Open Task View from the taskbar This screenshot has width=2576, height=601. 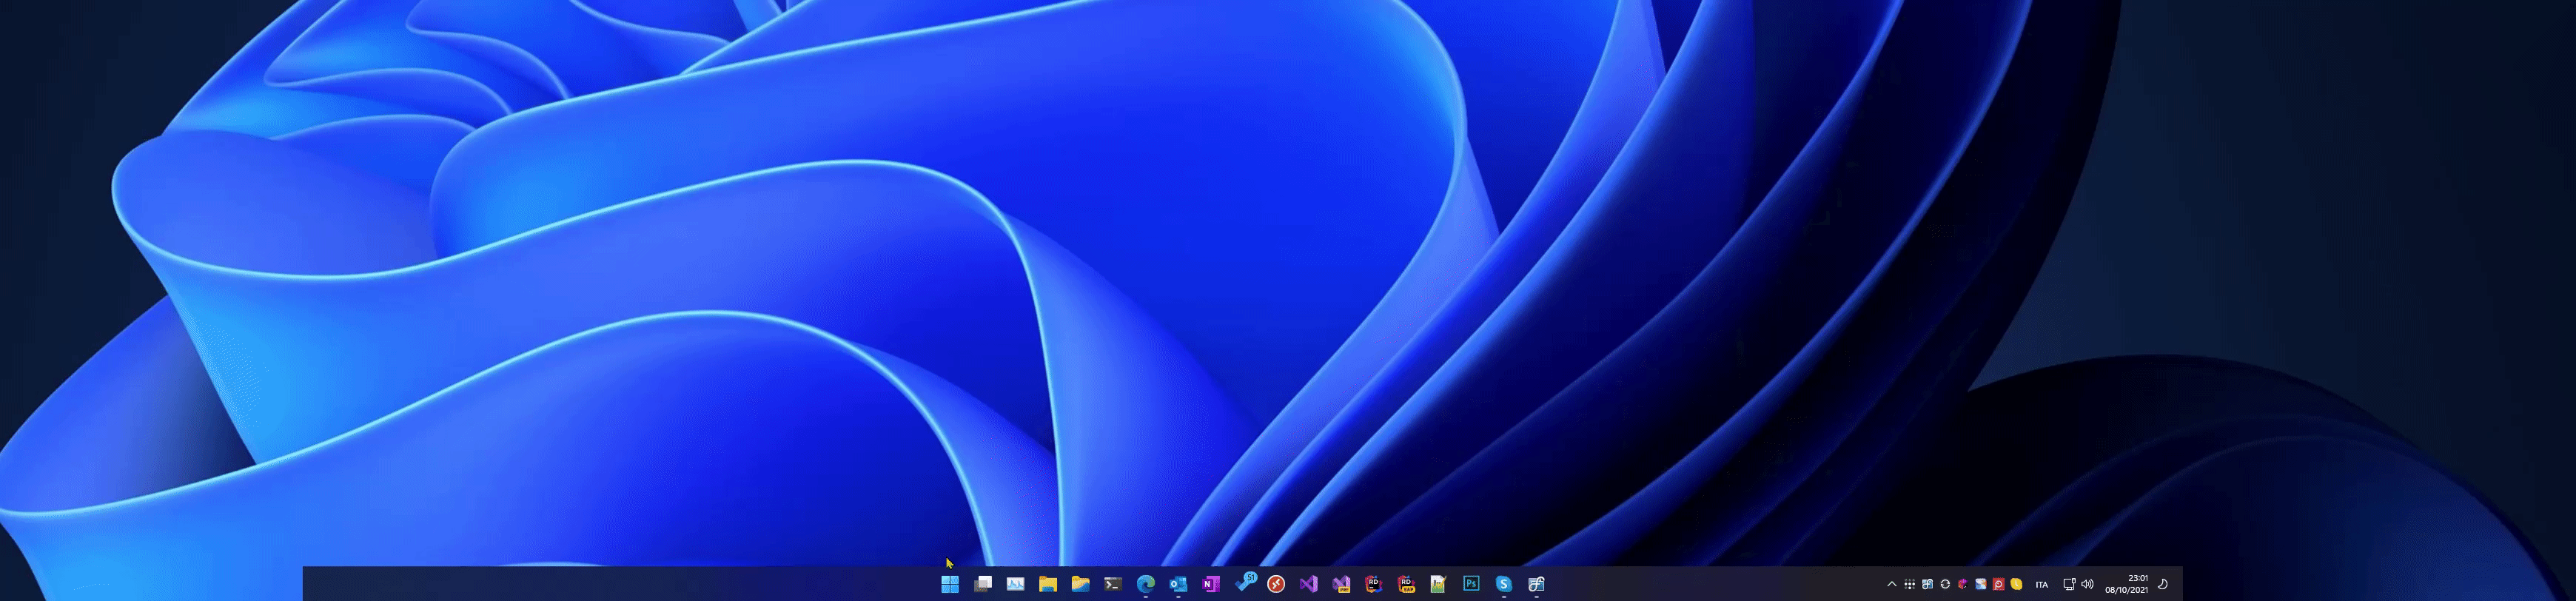click(982, 584)
